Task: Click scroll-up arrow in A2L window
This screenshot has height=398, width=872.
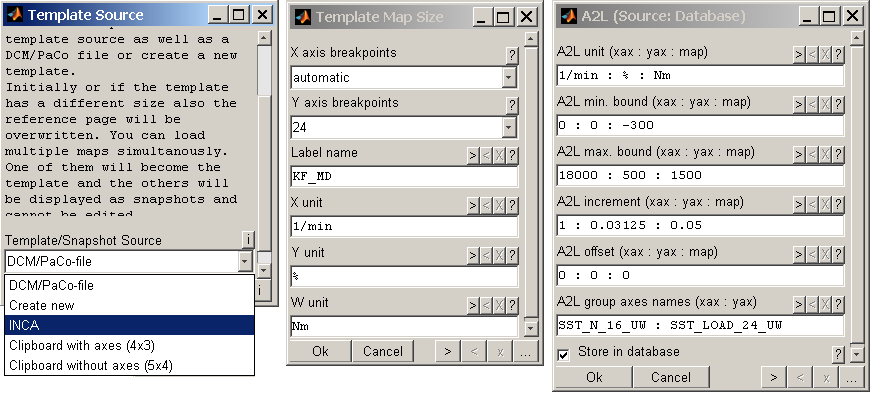Action: pyautogui.click(x=858, y=38)
